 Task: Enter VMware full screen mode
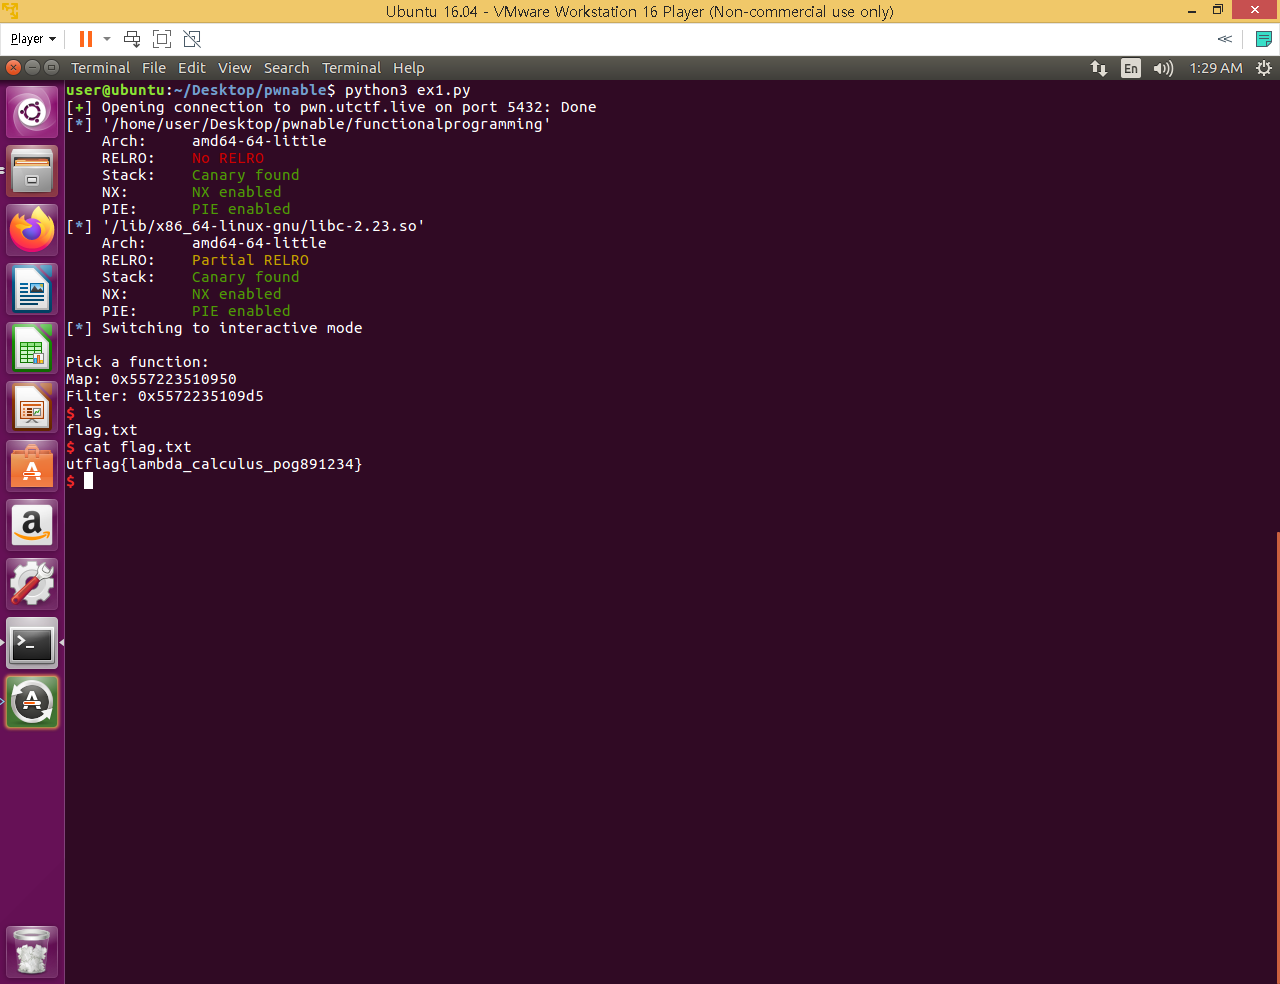tap(162, 39)
